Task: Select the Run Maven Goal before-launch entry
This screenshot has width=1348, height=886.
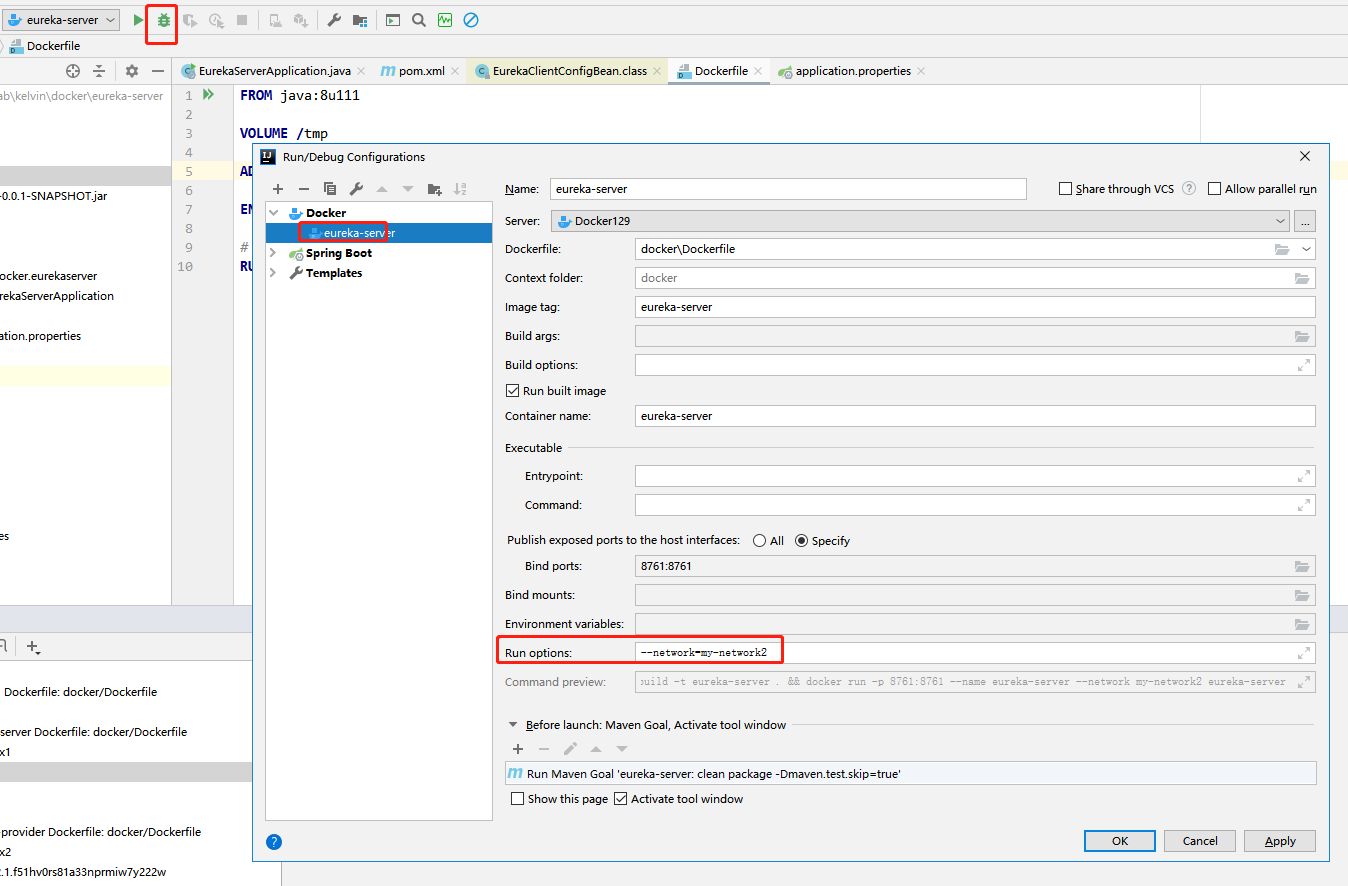Action: (911, 773)
